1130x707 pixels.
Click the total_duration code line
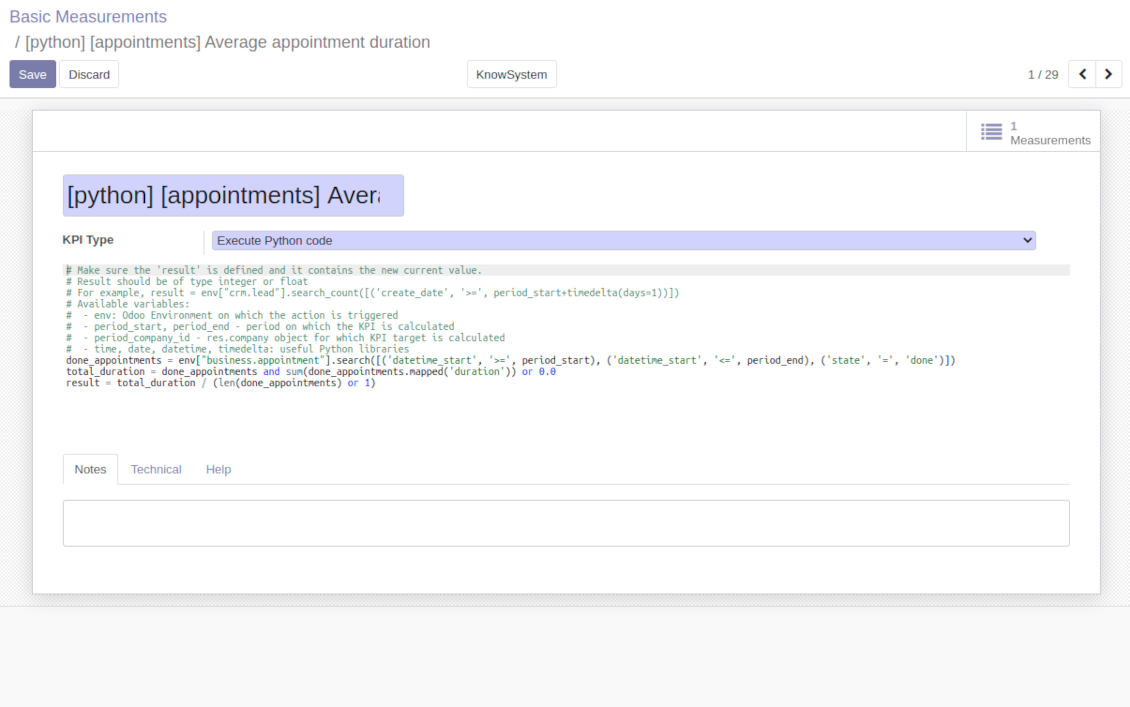point(311,372)
